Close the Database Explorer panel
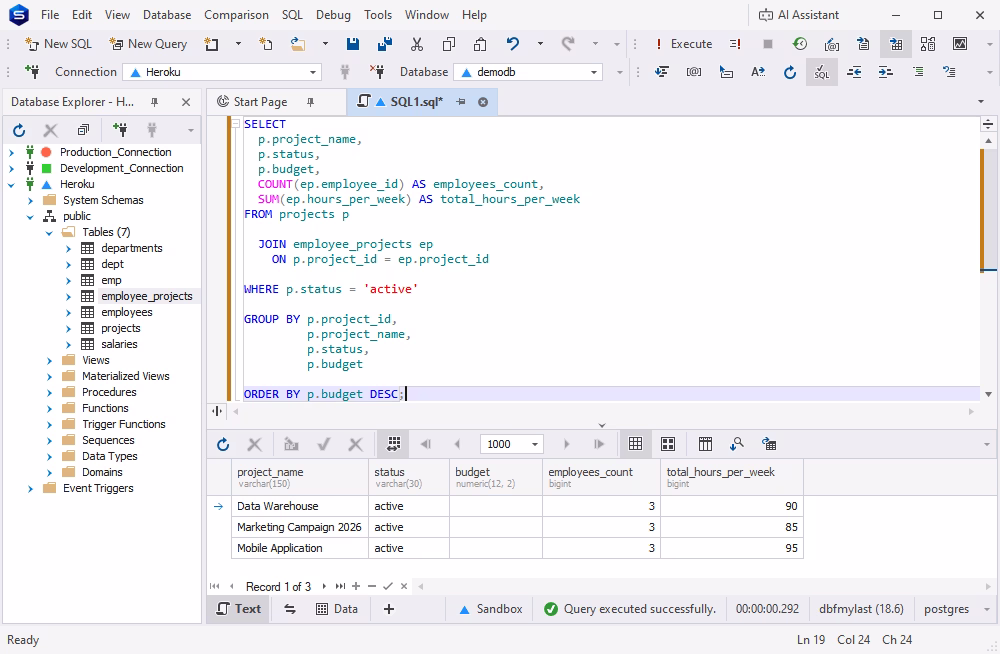The image size is (1000, 654). tap(186, 102)
